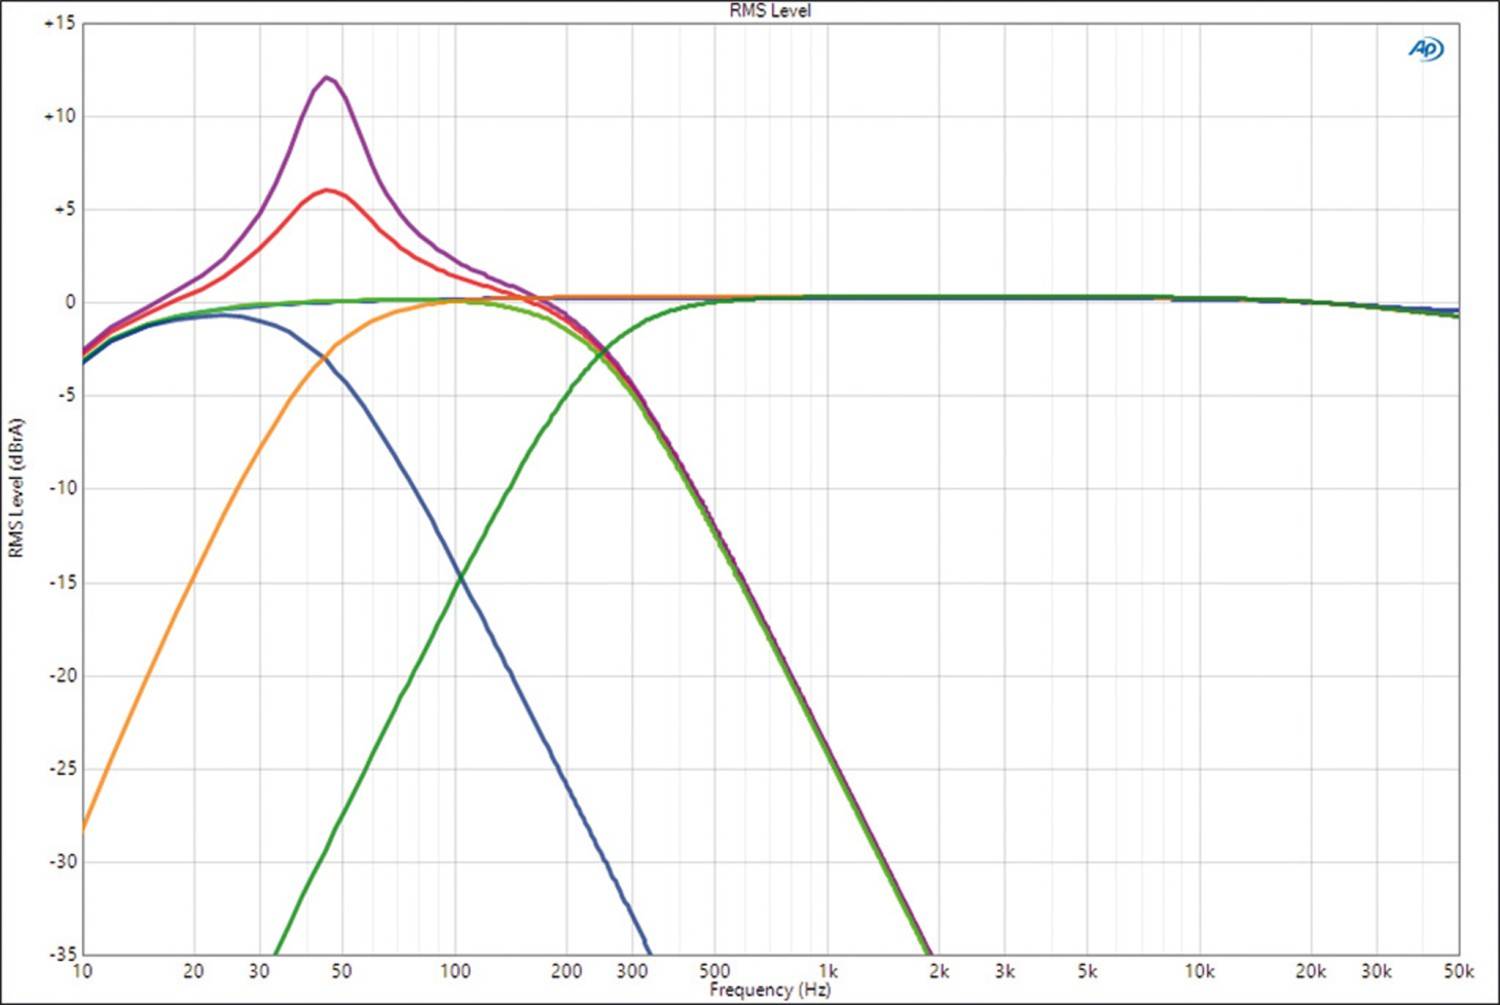Select the orange high-pass trace on its rising slope

tap(193, 575)
